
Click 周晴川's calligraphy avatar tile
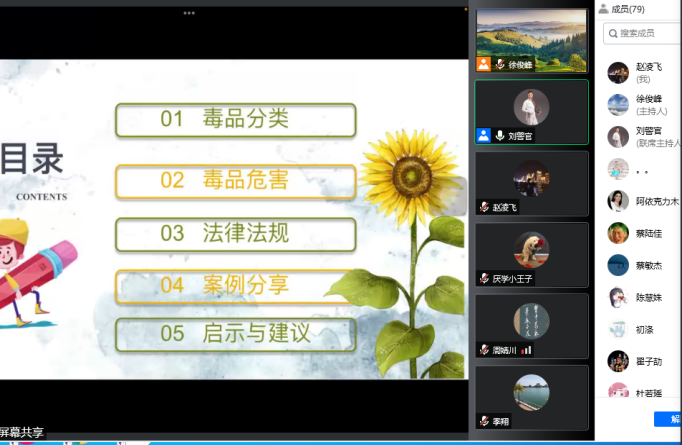coord(531,320)
